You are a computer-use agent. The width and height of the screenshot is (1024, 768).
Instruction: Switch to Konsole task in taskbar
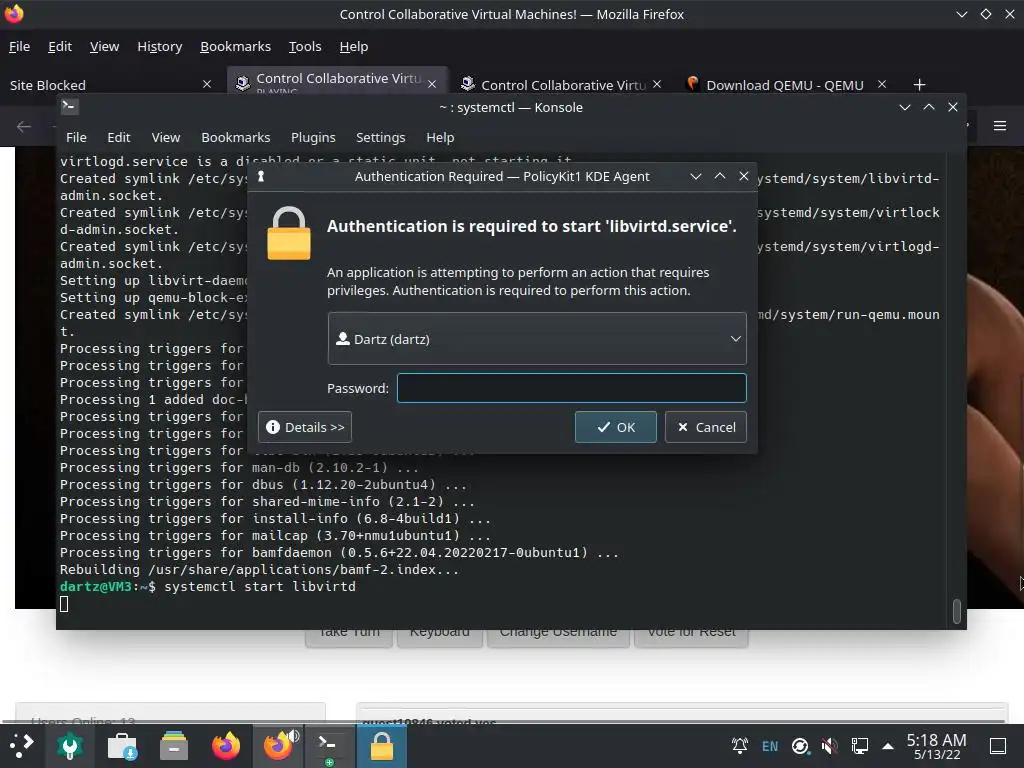pos(329,746)
